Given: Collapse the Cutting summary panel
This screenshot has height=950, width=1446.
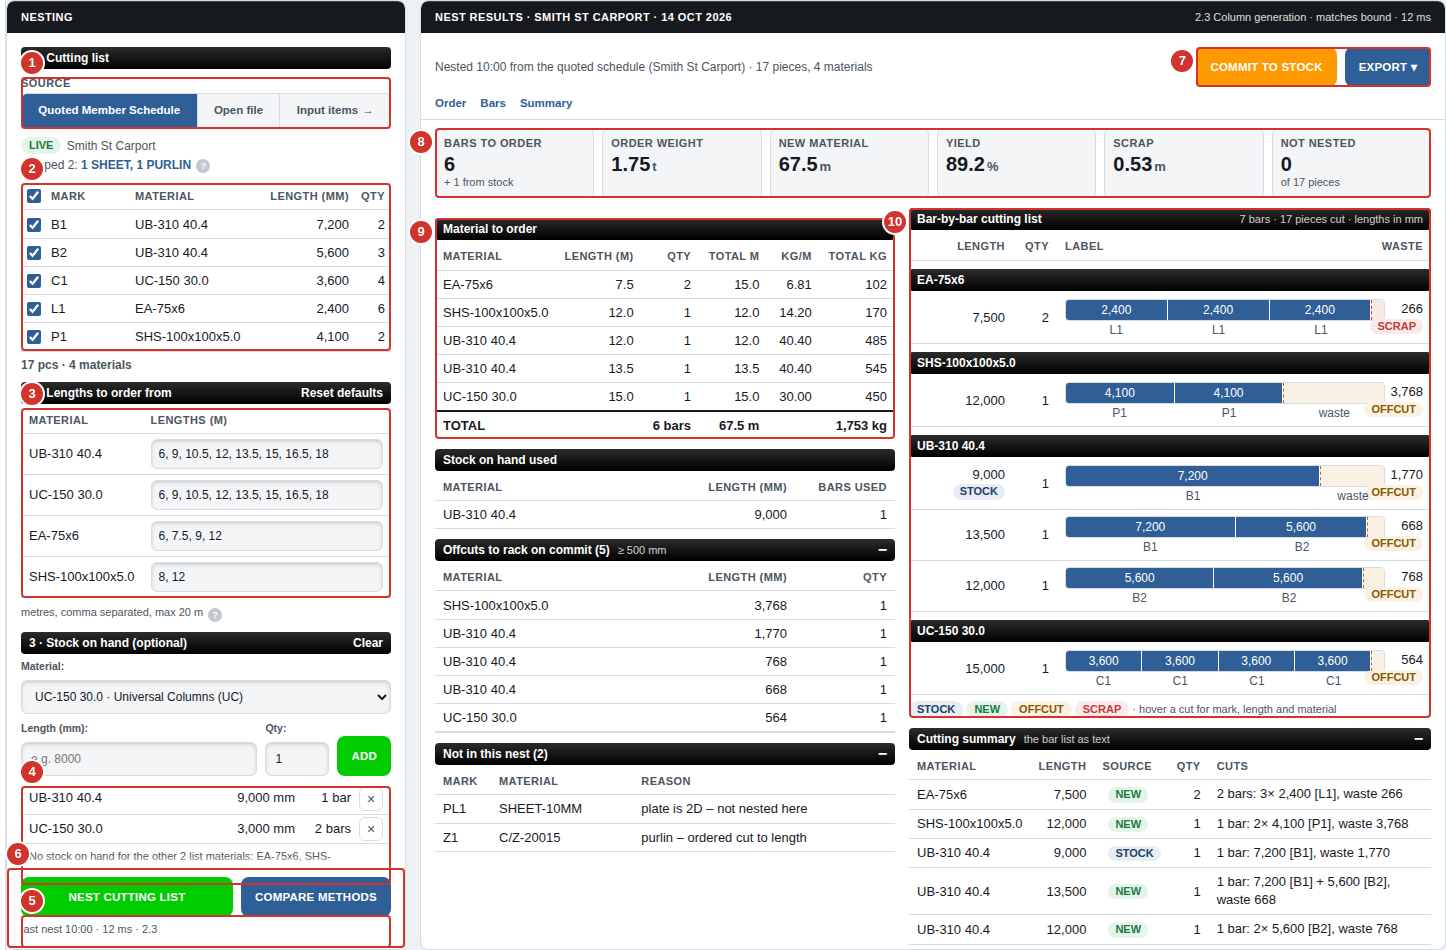Looking at the screenshot, I should [1418, 739].
